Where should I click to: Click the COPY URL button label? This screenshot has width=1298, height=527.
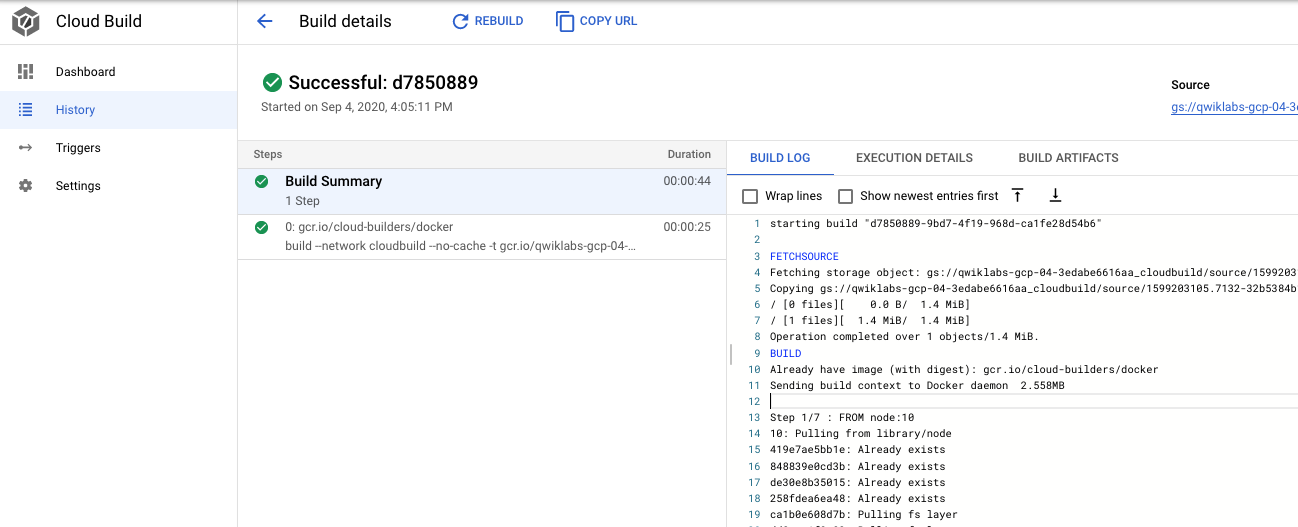point(608,21)
